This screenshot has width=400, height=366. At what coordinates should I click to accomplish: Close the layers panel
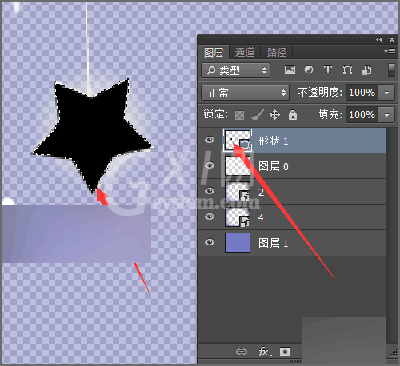[x=392, y=40]
